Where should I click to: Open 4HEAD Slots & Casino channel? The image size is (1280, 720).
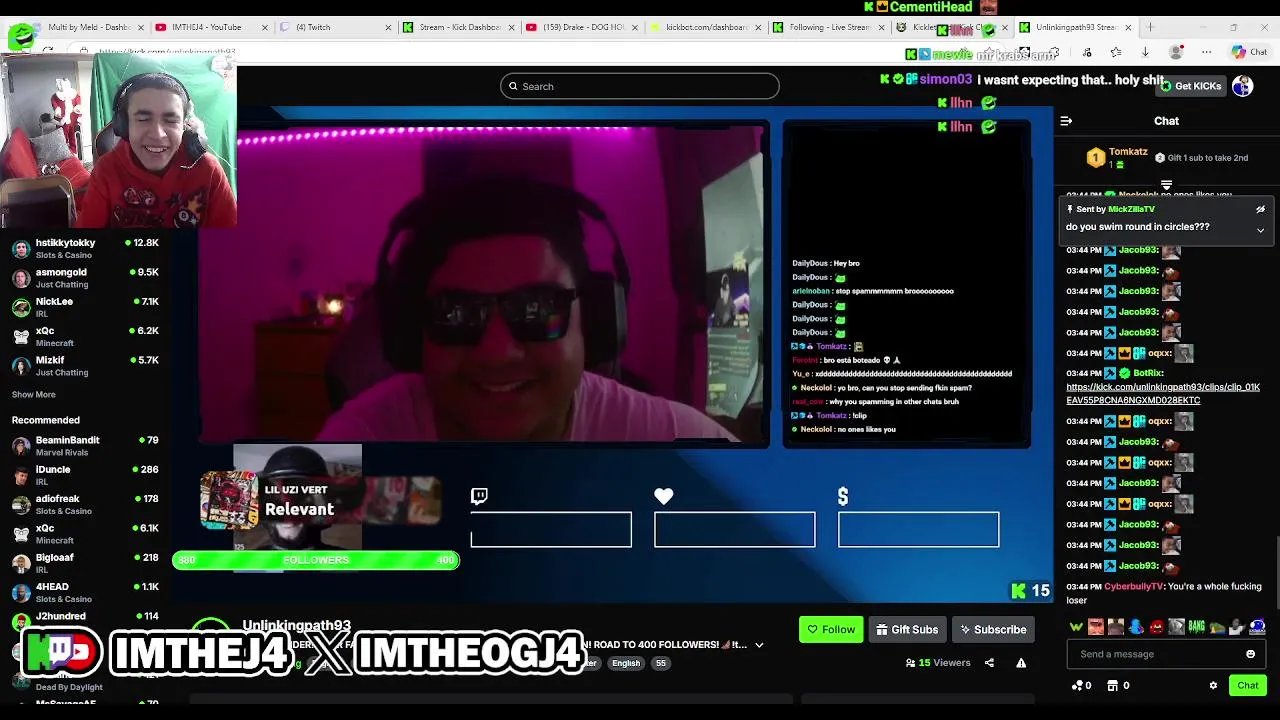click(x=85, y=592)
